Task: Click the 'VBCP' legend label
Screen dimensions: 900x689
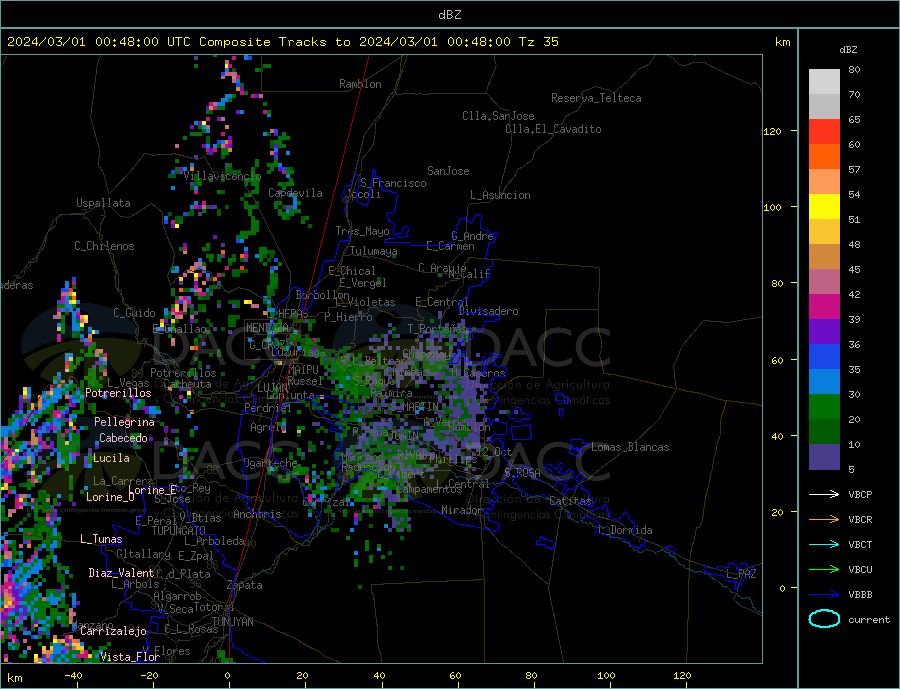Action: click(x=860, y=494)
